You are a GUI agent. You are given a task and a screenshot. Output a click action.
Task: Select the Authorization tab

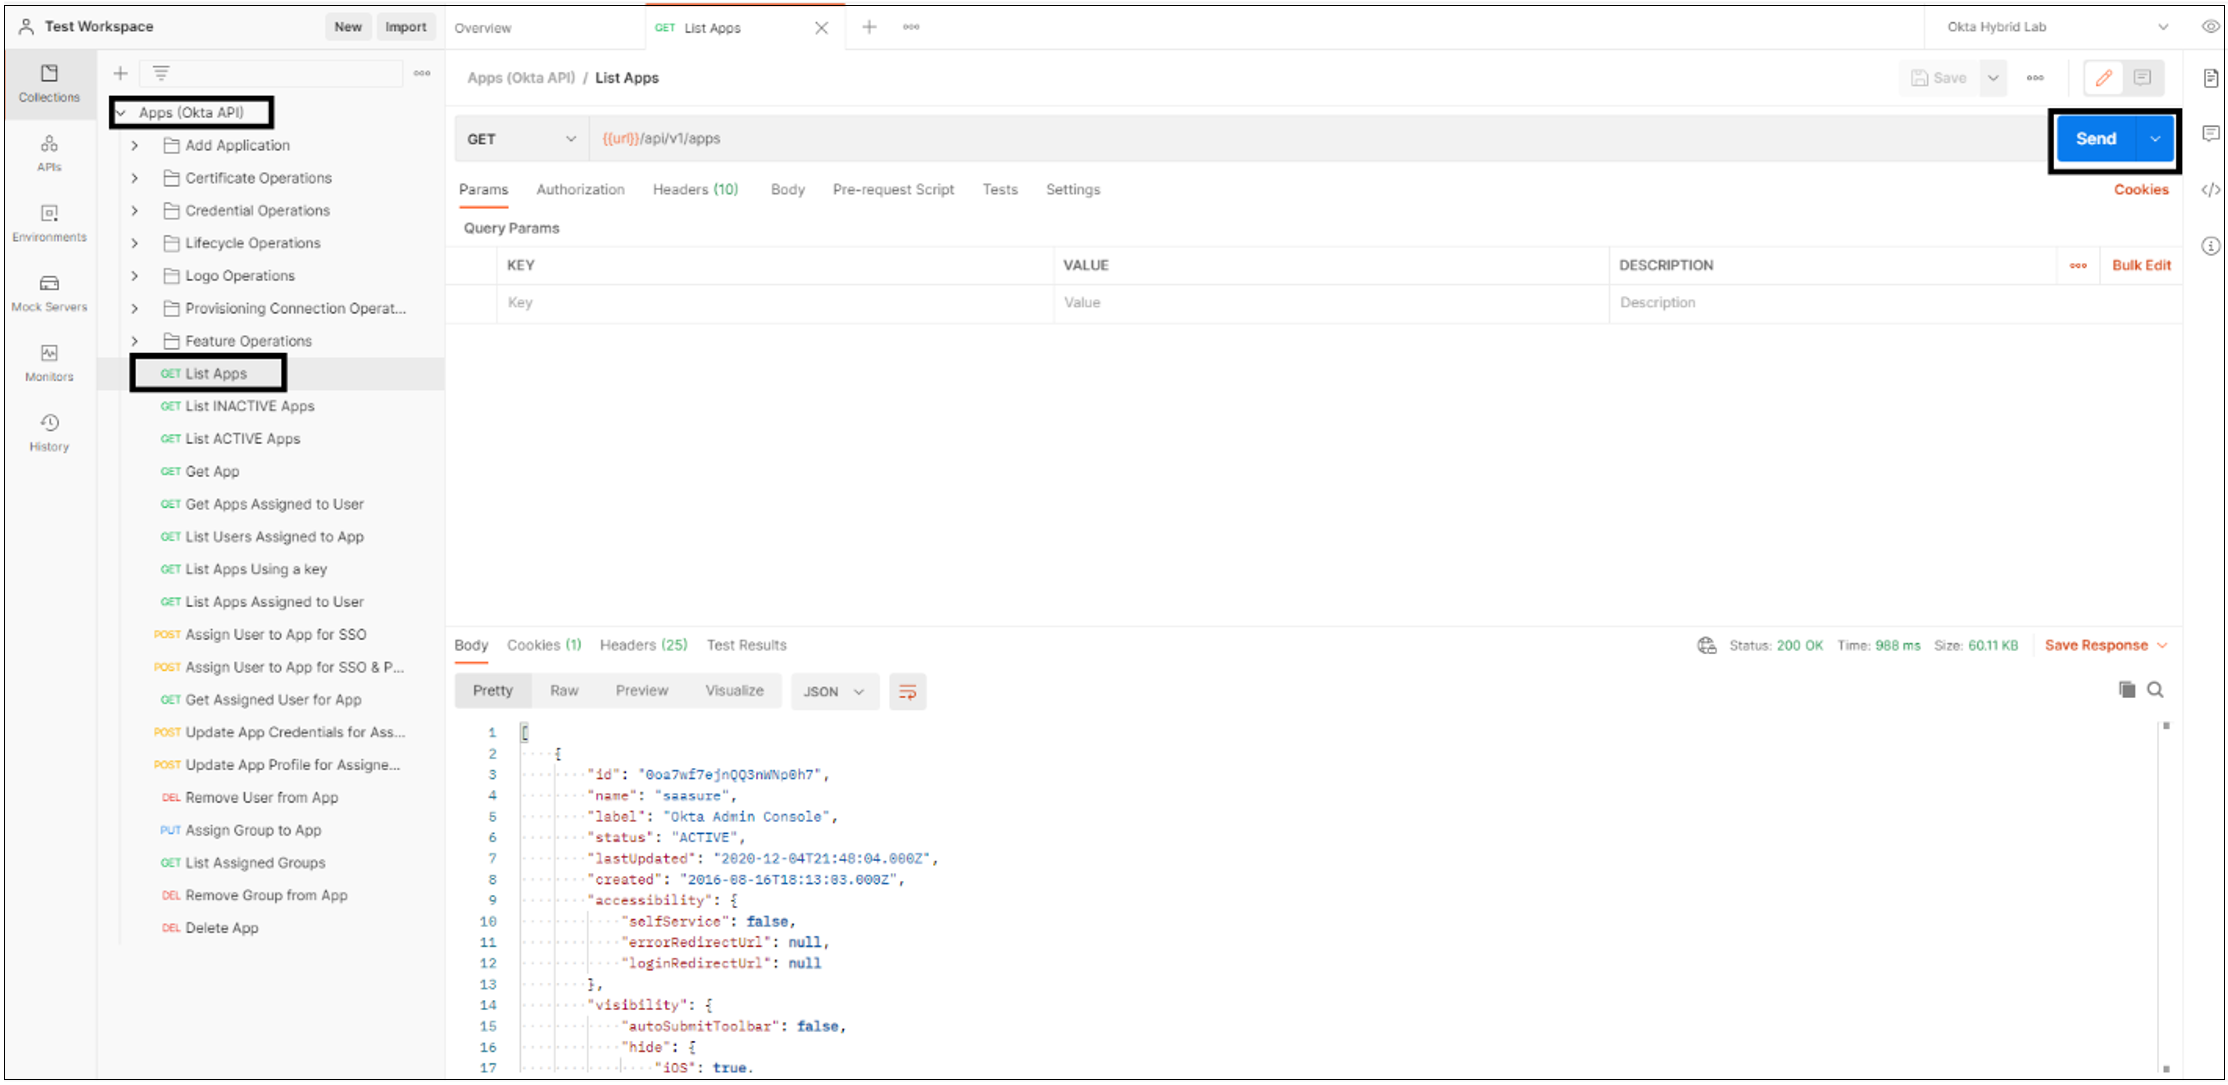click(x=580, y=189)
